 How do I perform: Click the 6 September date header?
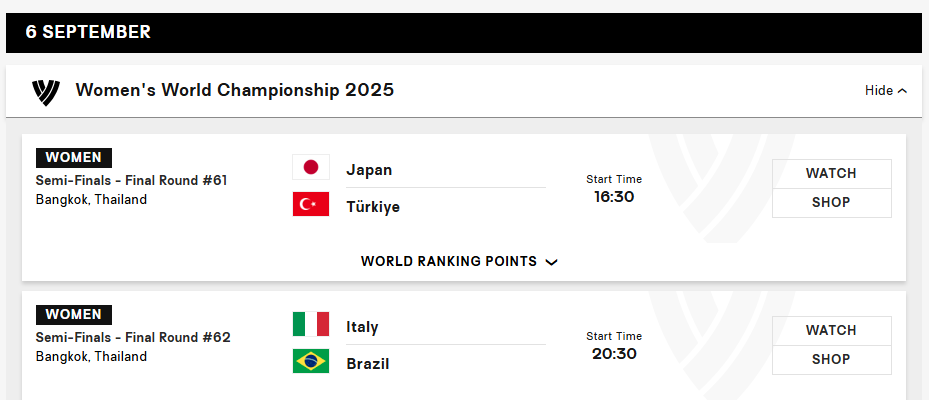pos(88,32)
